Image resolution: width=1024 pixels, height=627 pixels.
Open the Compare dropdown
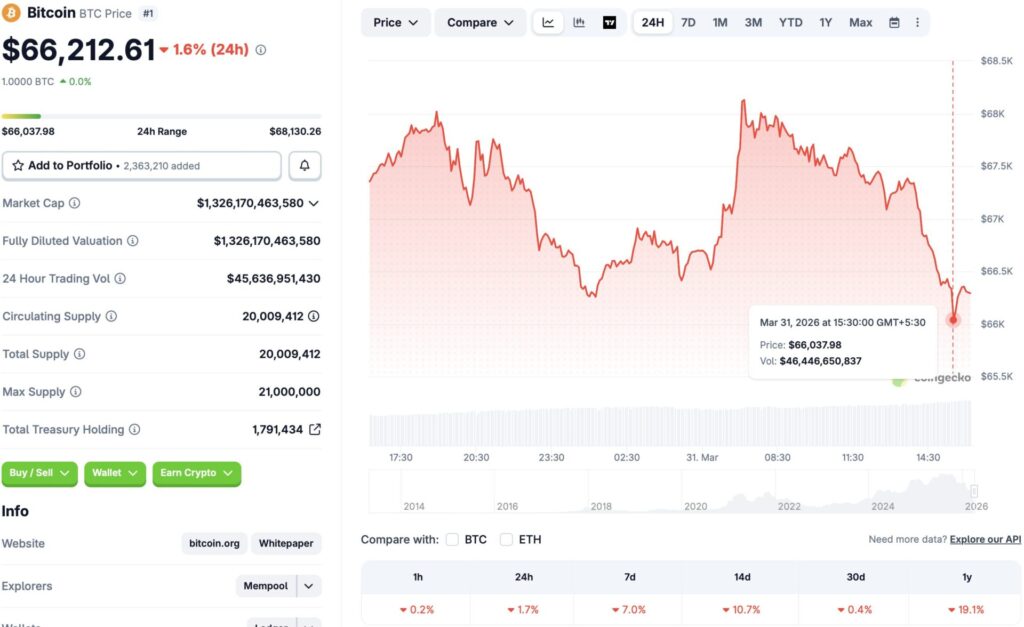(x=480, y=22)
